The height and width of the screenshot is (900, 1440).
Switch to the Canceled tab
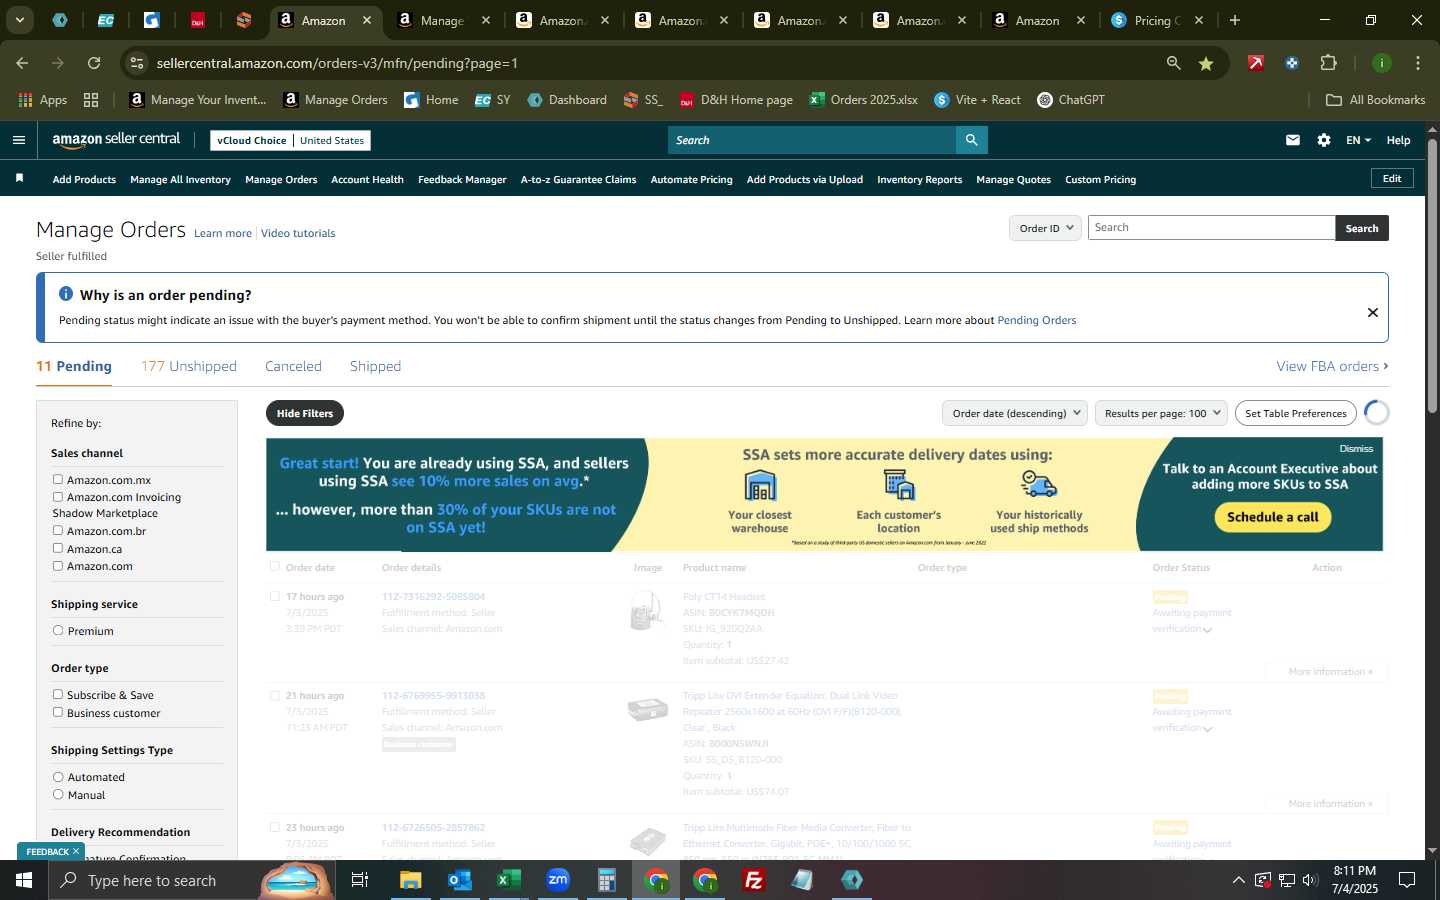pyautogui.click(x=293, y=366)
